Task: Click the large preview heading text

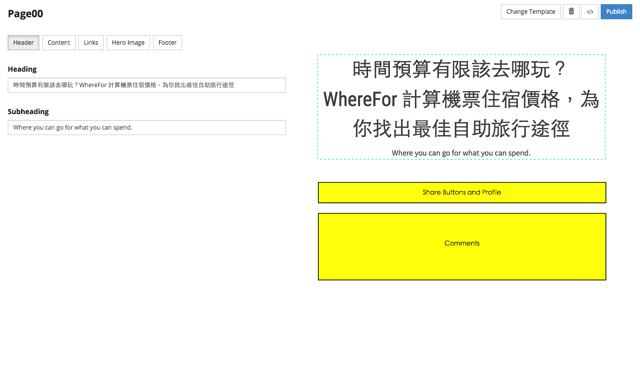Action: point(461,99)
